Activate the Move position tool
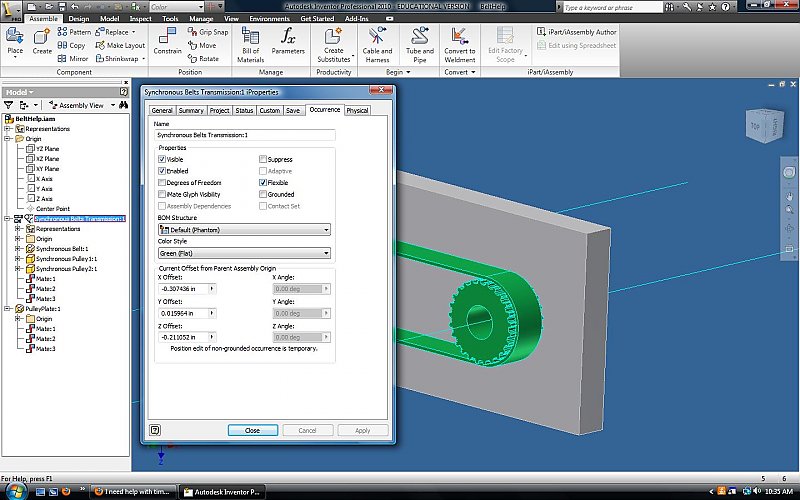This screenshot has width=800, height=500. pos(202,45)
